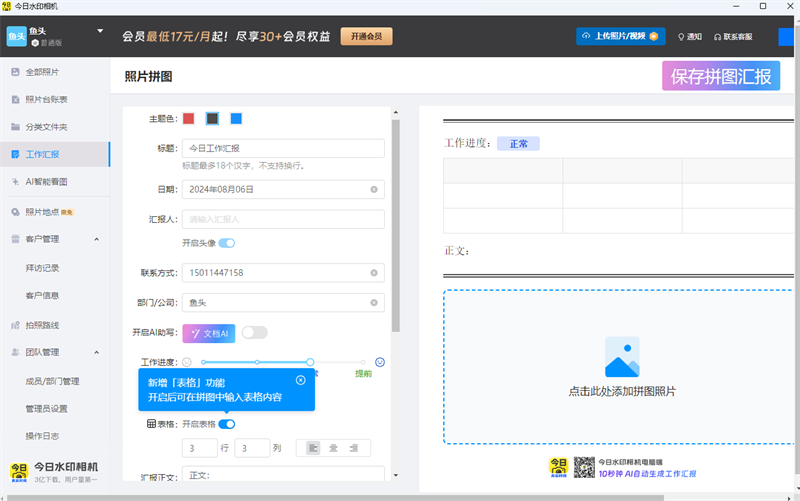This screenshot has height=501, width=800.
Task: Click the 通知 notification bell icon
Action: 682,37
